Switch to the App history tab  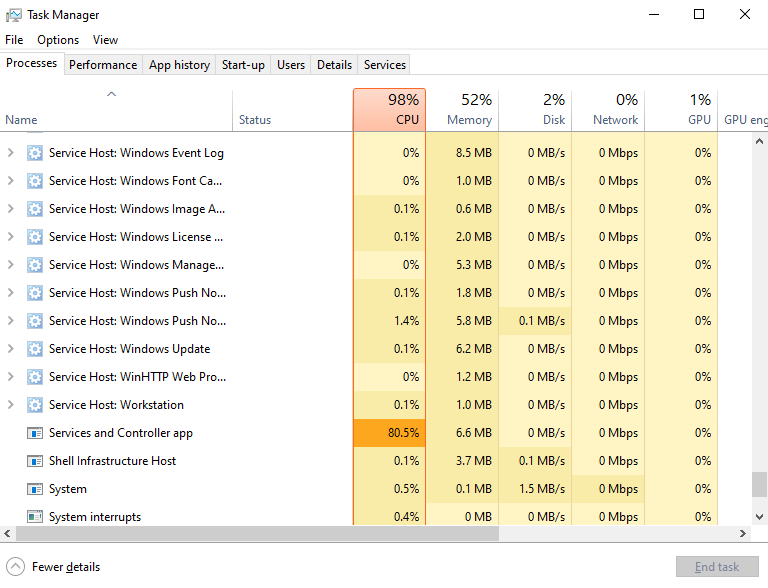pyautogui.click(x=179, y=65)
